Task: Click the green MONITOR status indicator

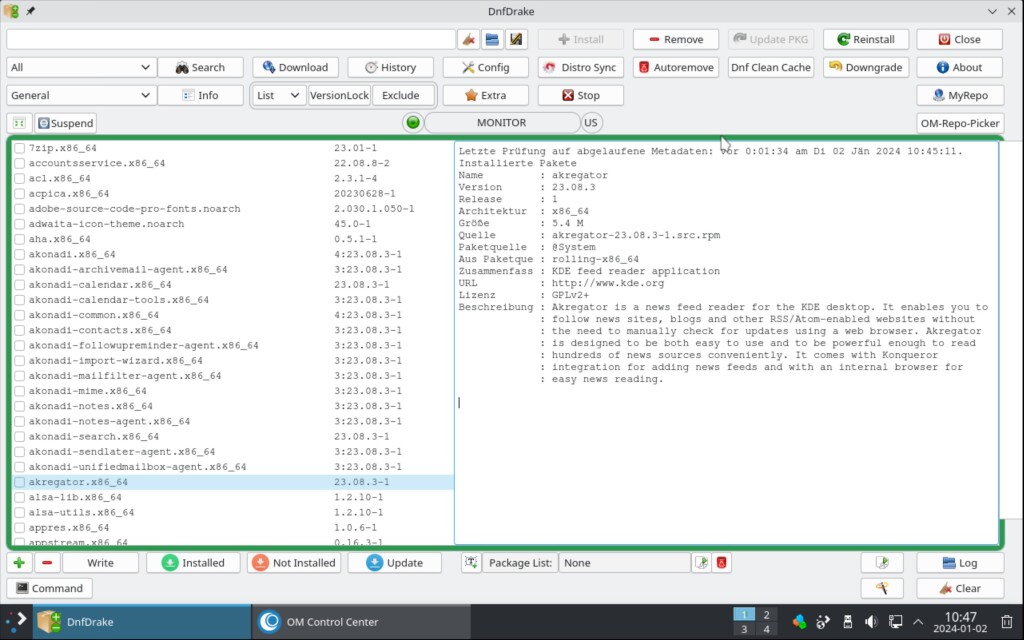Action: coord(413,123)
